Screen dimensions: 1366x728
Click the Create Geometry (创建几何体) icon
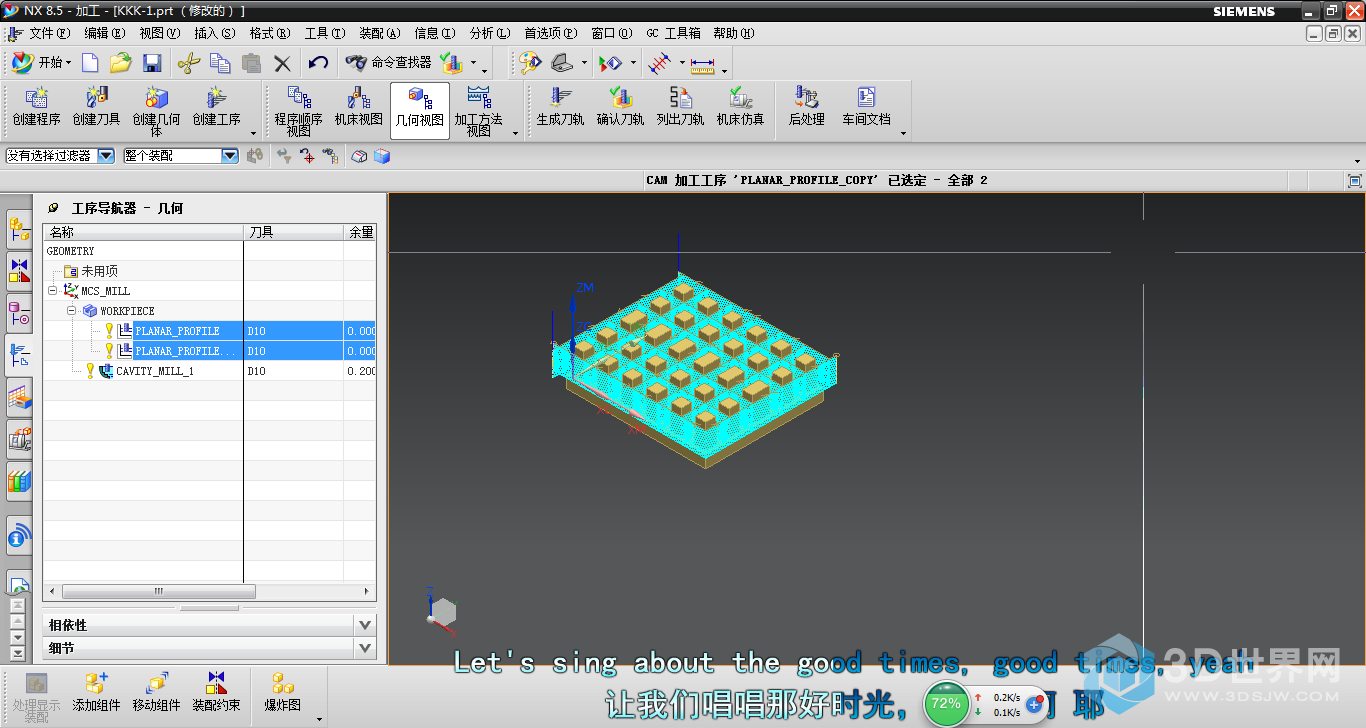pyautogui.click(x=156, y=111)
